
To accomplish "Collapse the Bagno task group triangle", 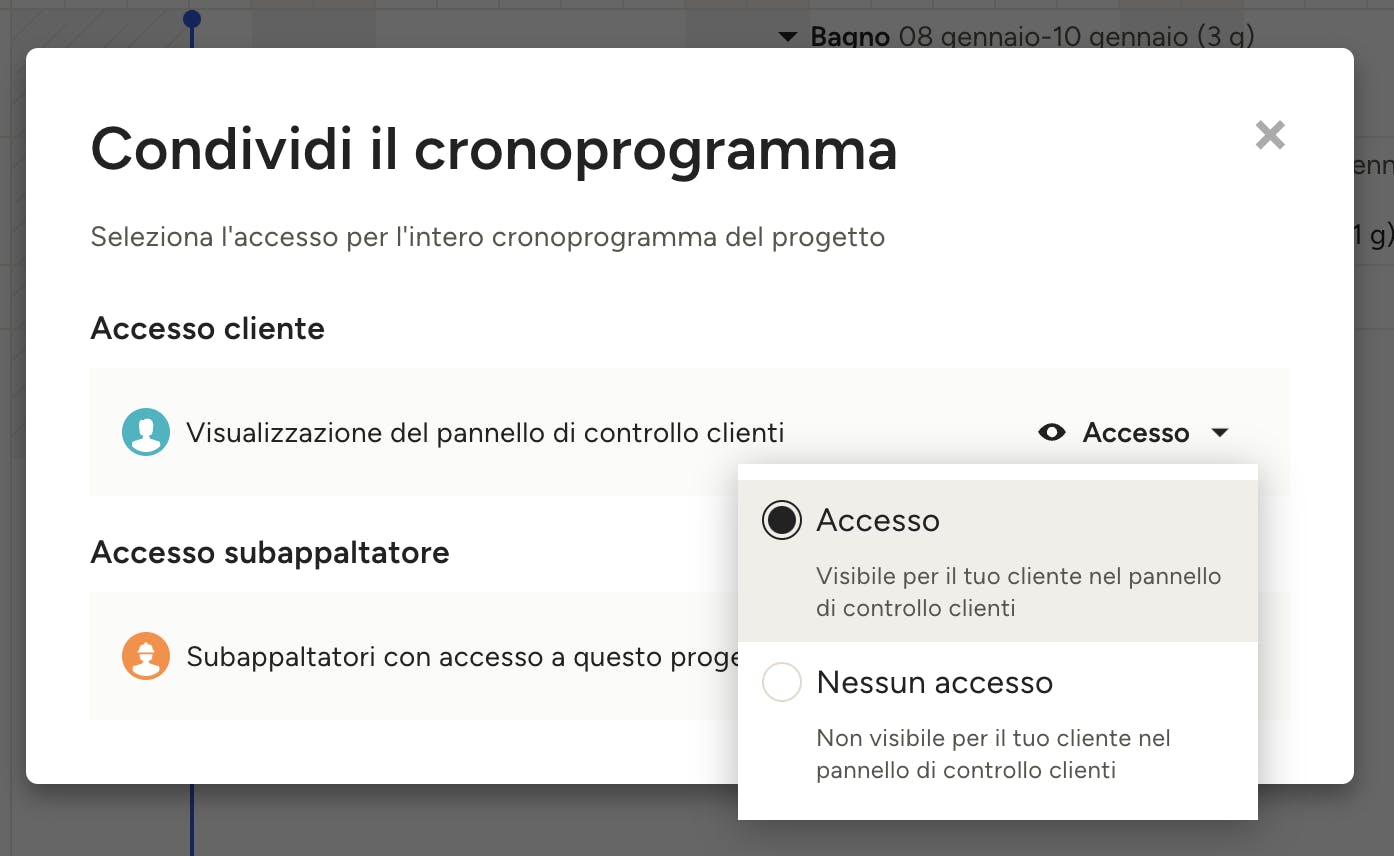I will (x=788, y=37).
